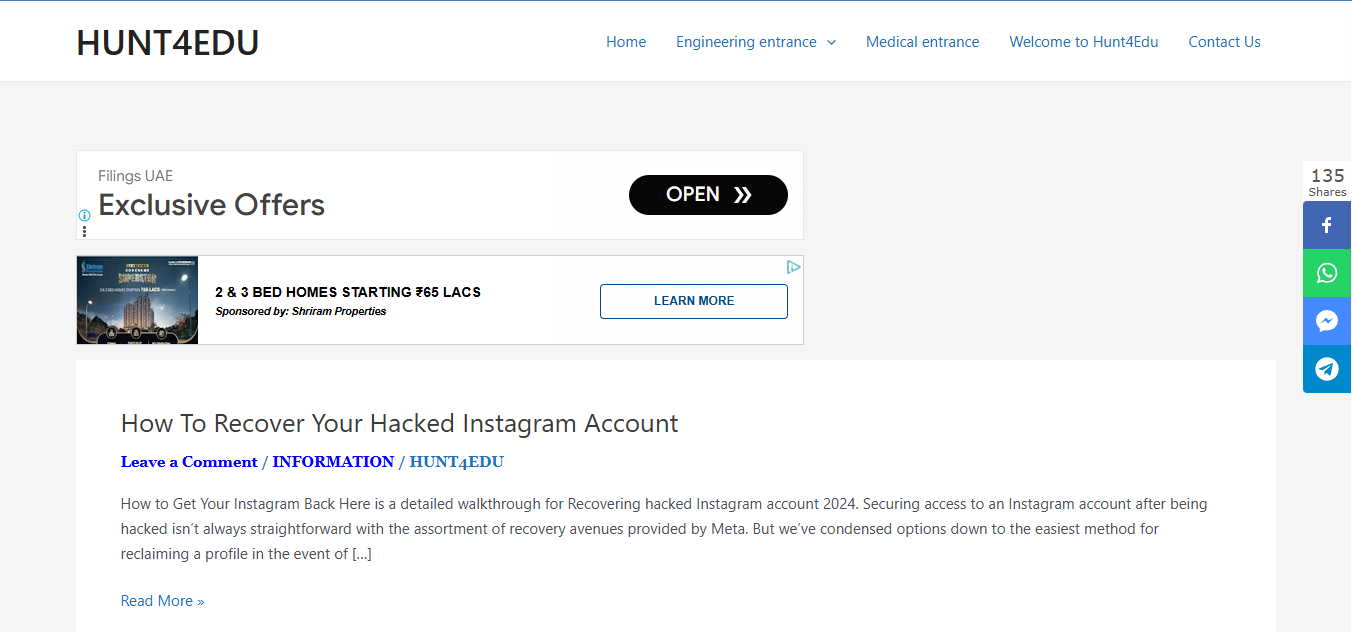
Task: Share the page via Messenger
Action: click(1327, 321)
